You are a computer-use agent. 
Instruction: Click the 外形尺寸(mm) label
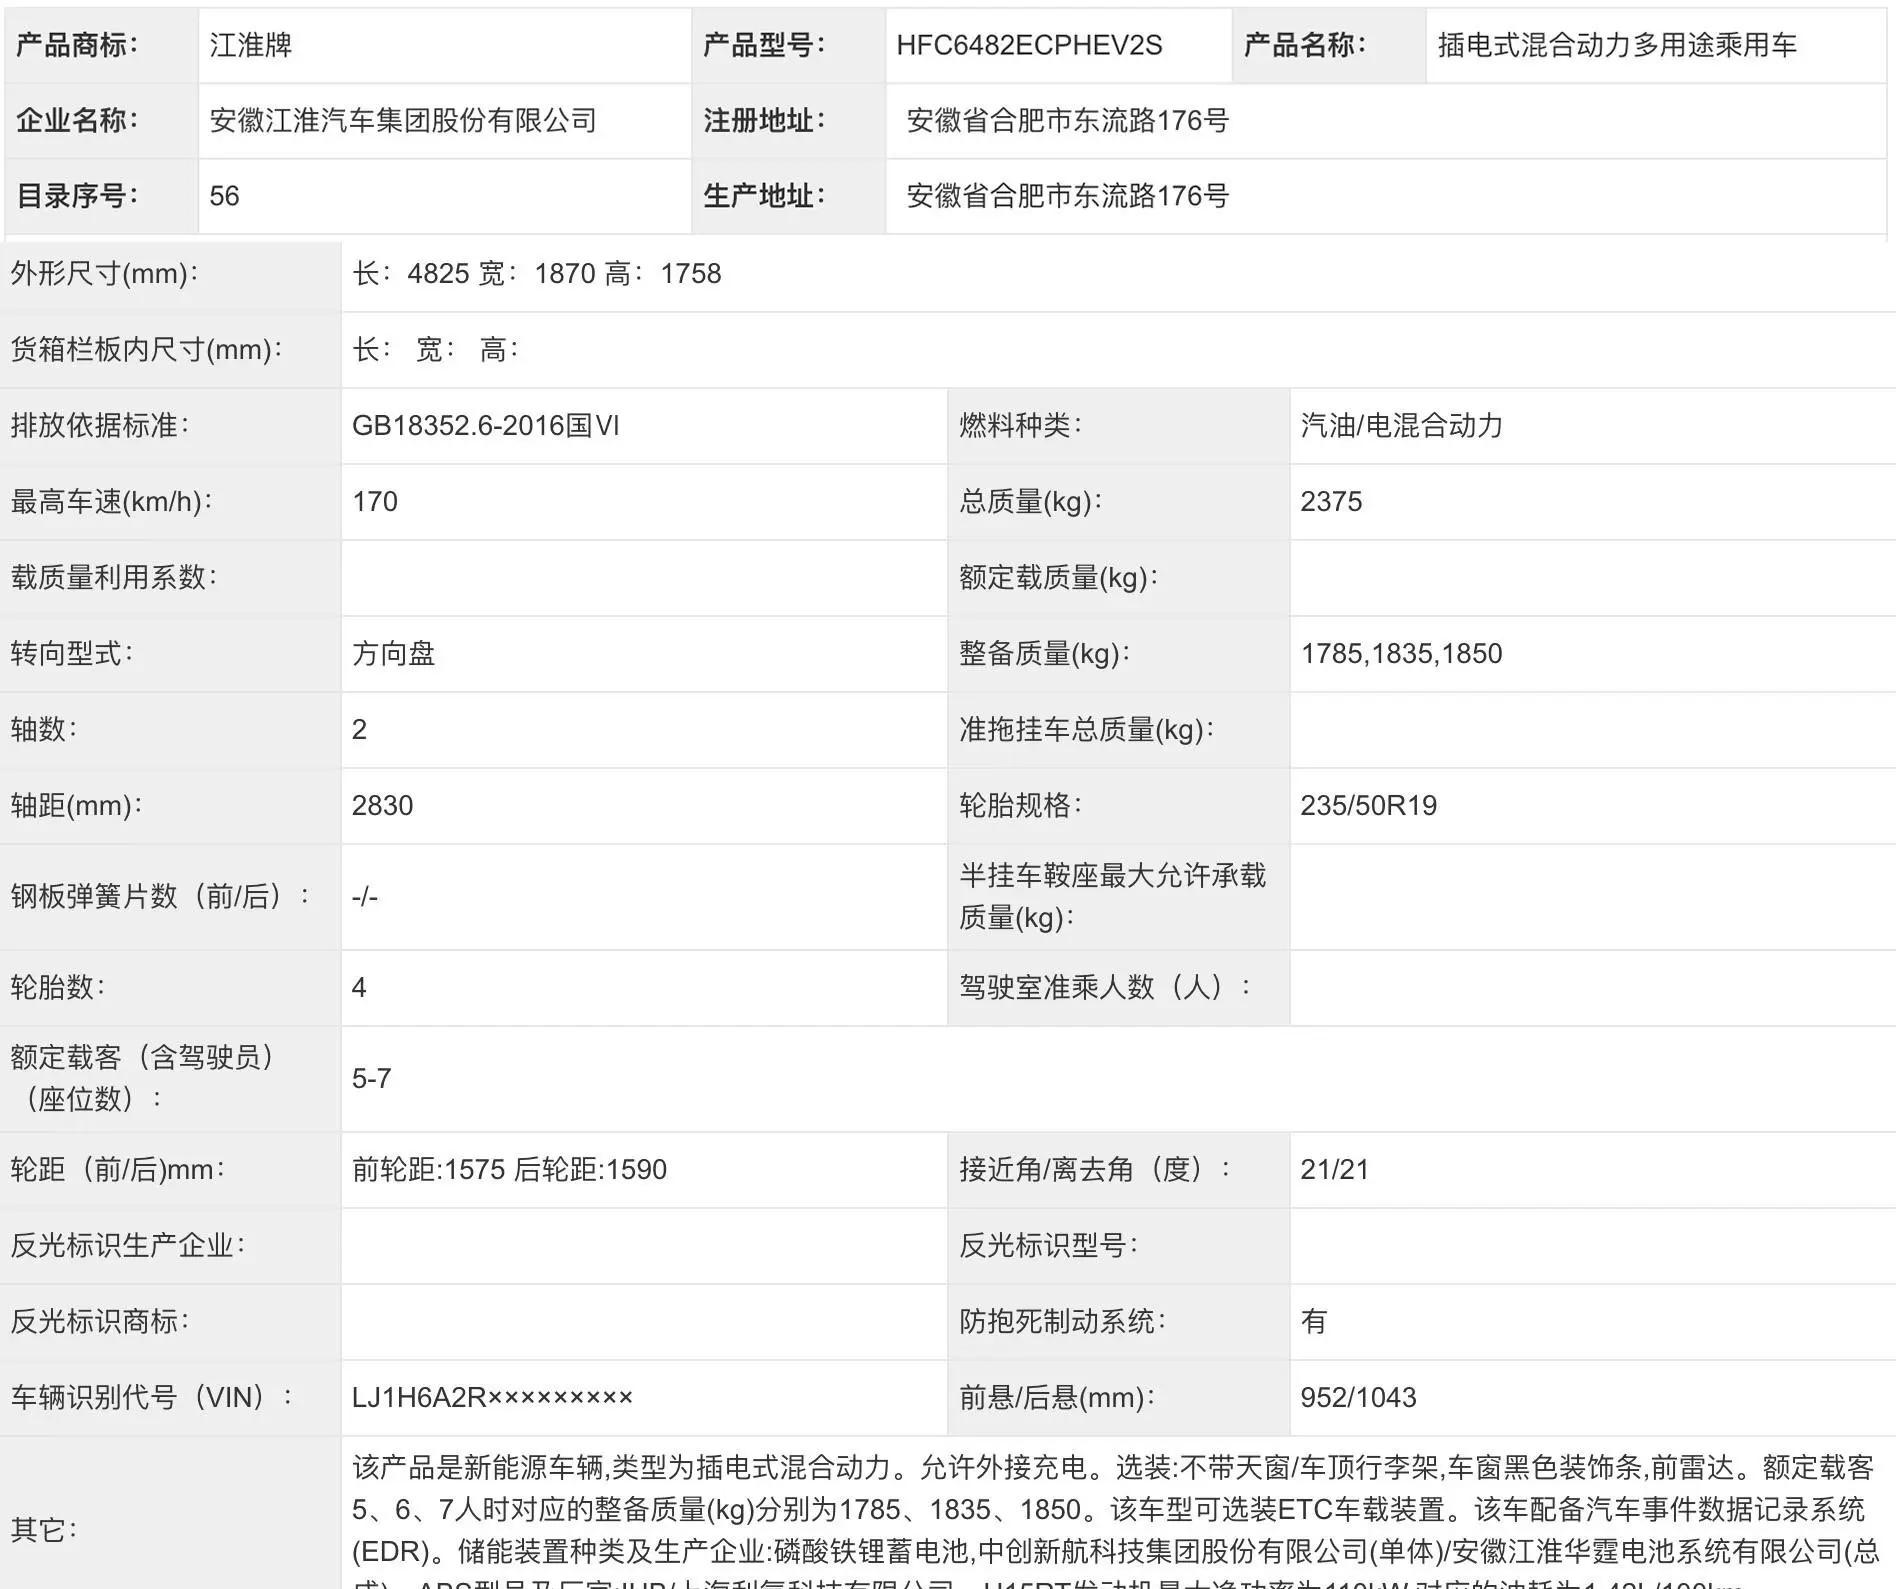(104, 274)
